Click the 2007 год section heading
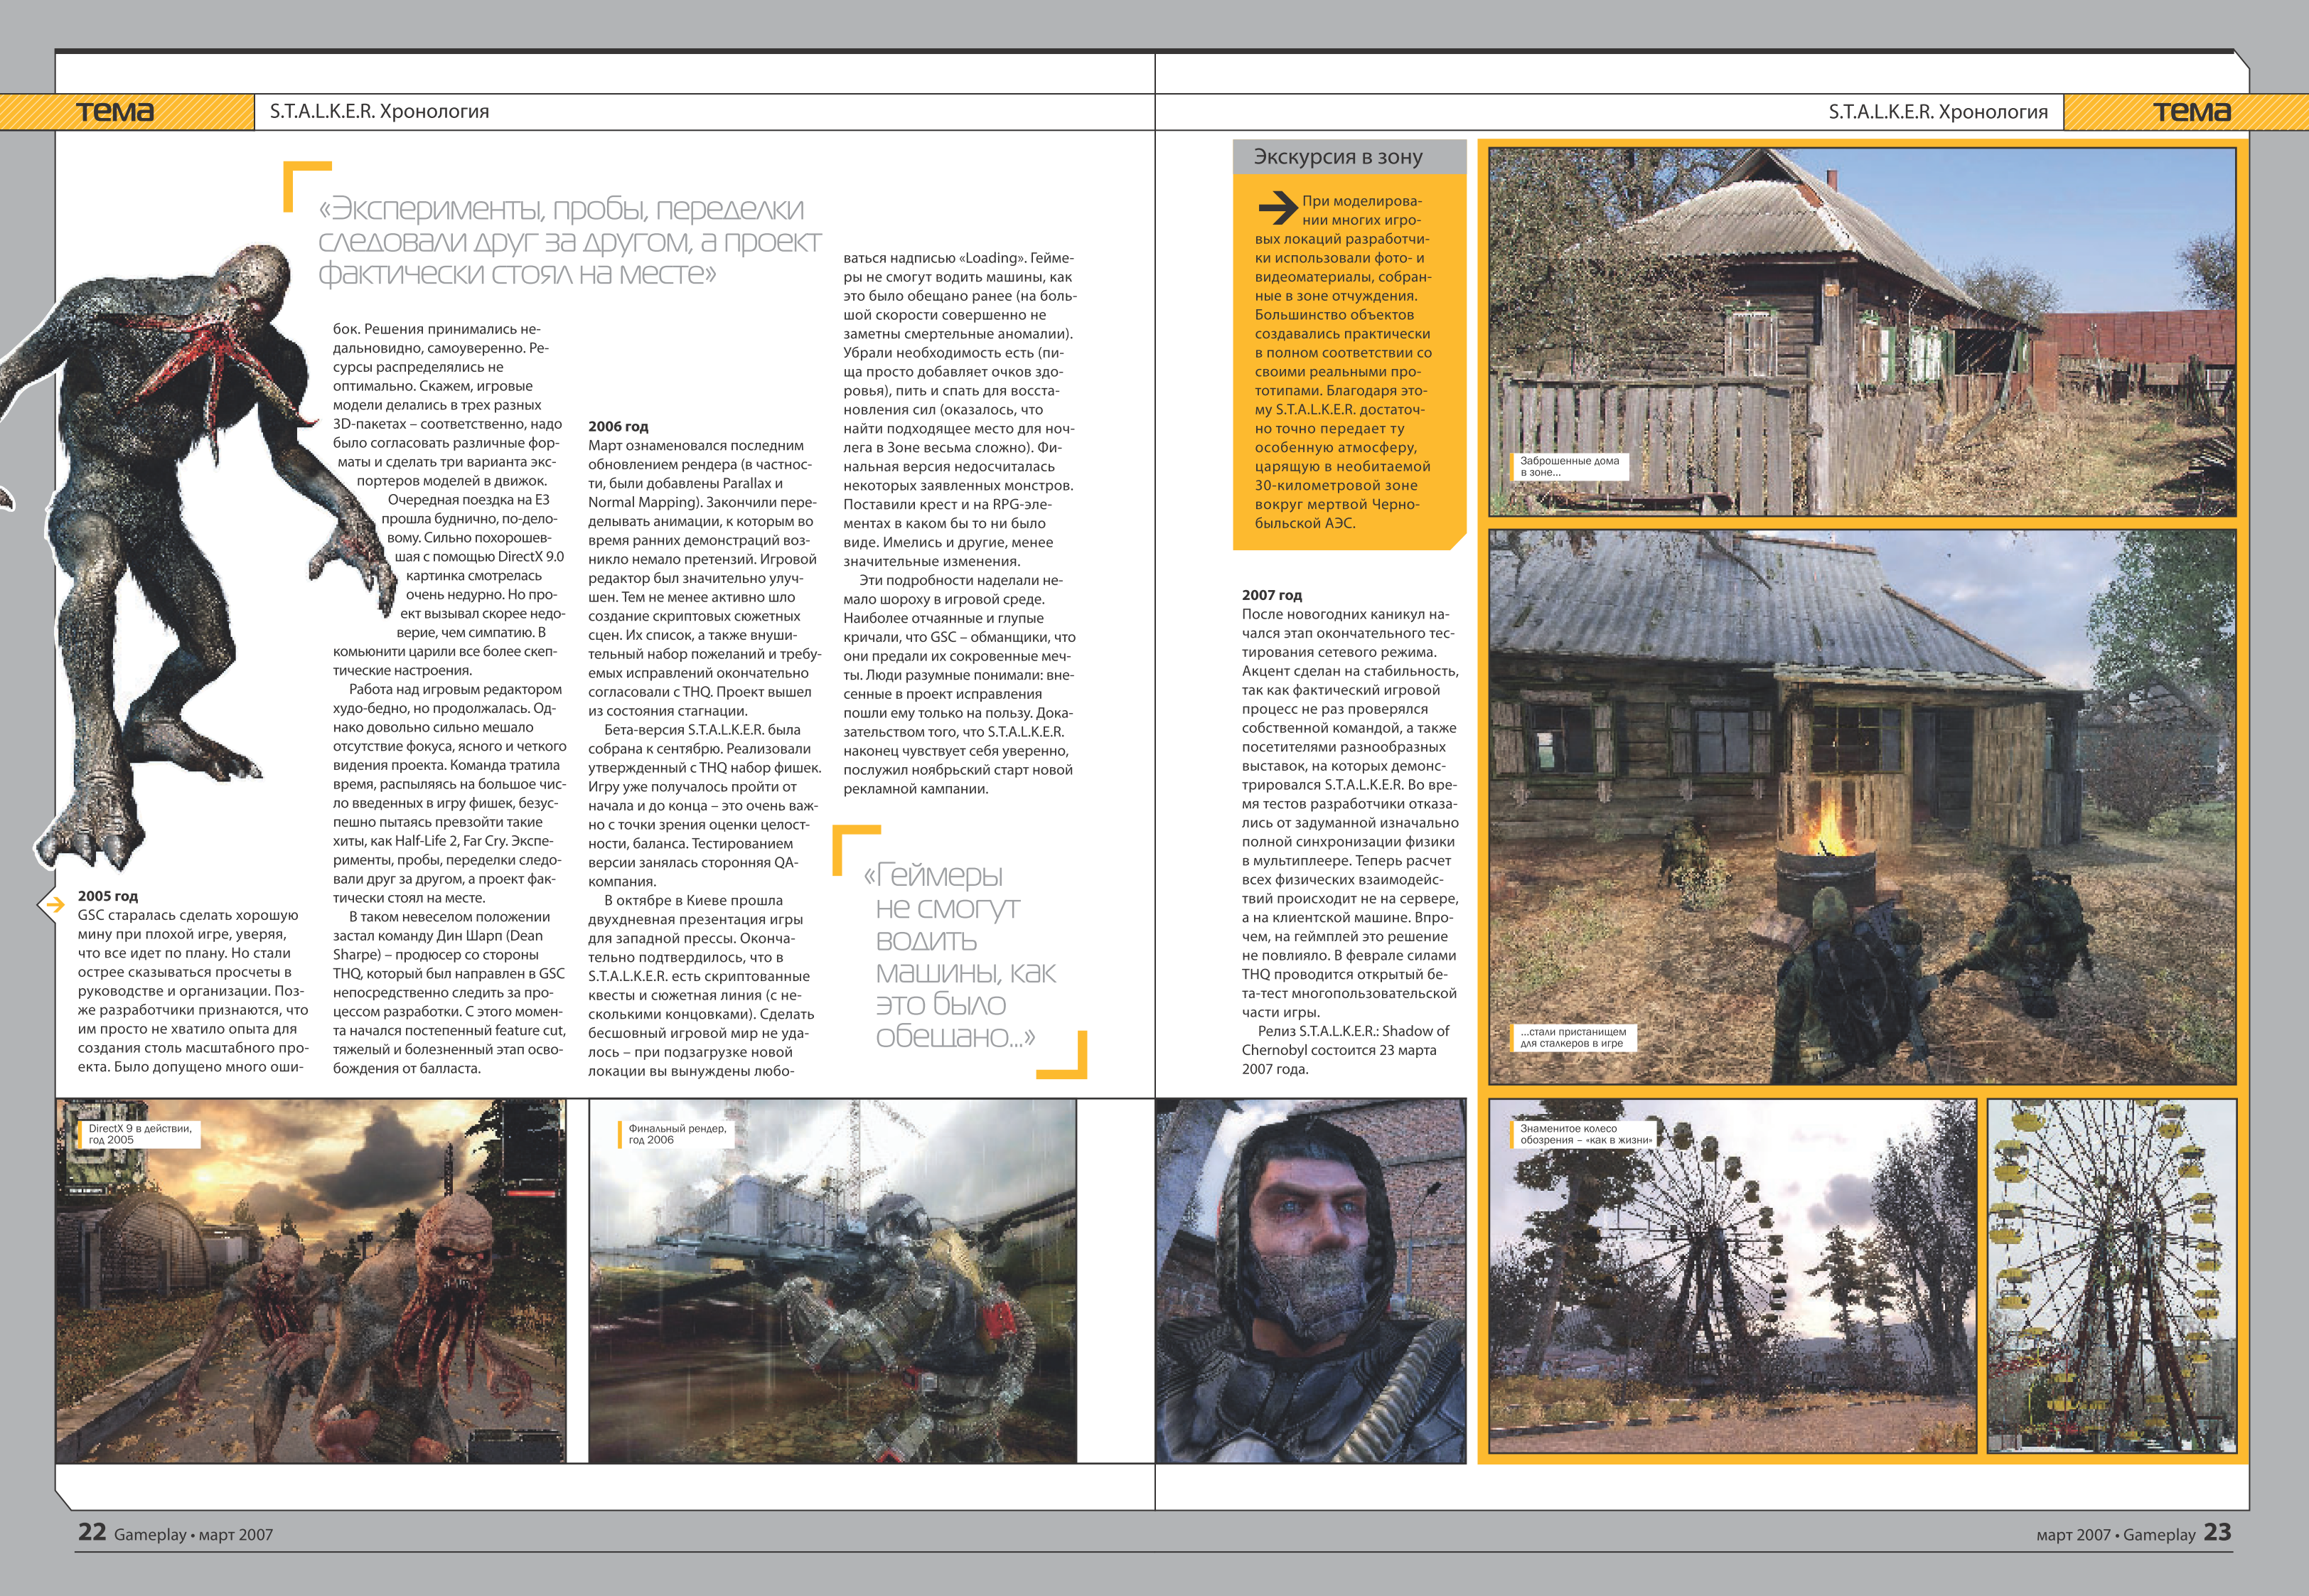This screenshot has height=1596, width=2309. click(1271, 595)
